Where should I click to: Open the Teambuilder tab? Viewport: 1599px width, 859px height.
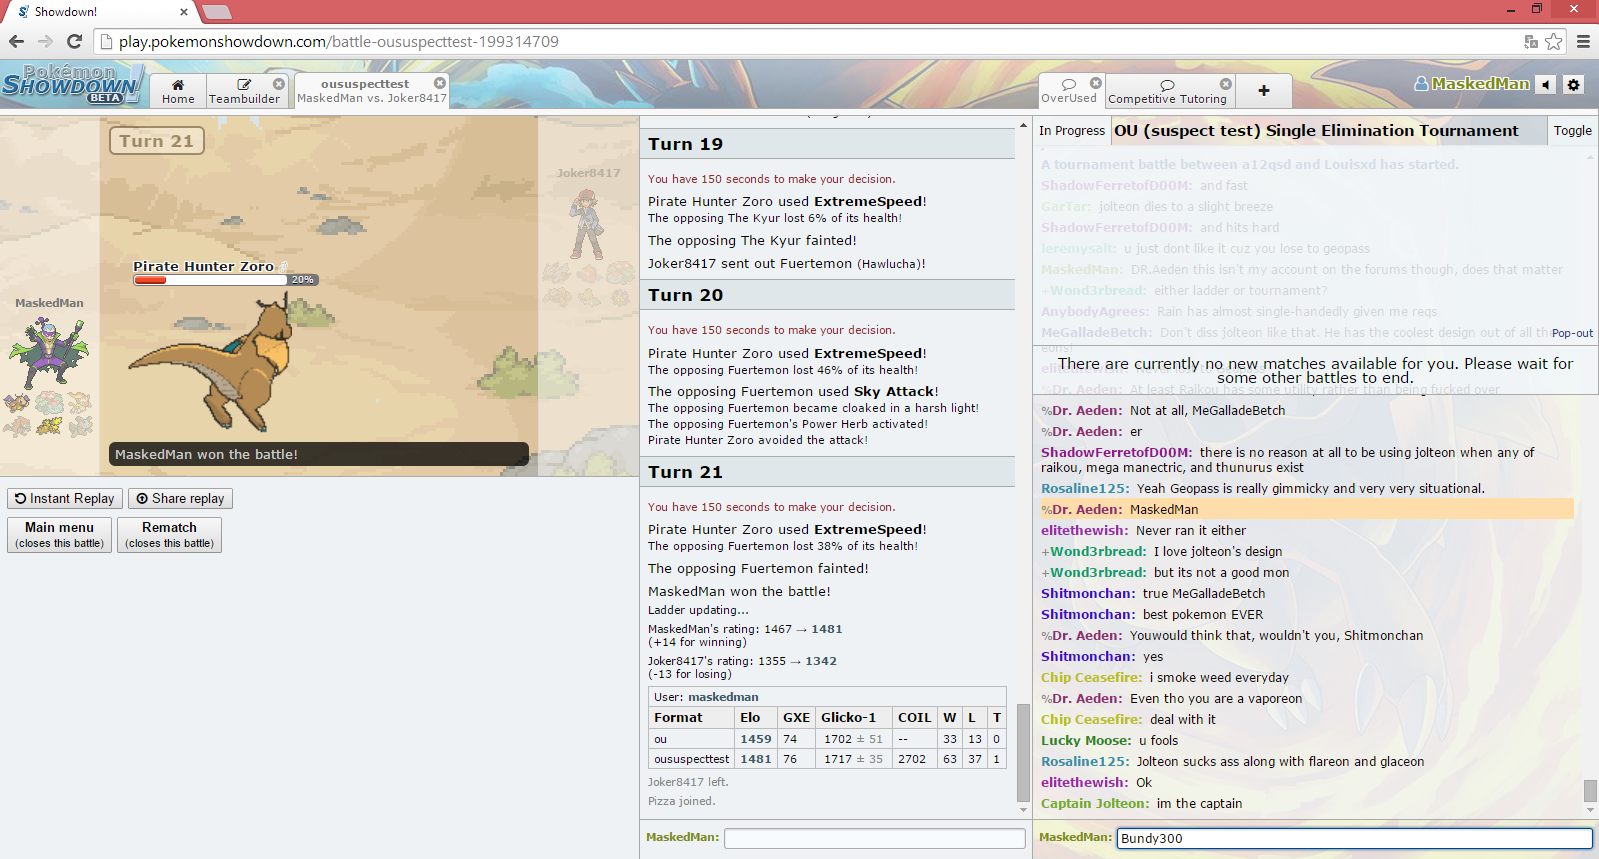[x=244, y=91]
